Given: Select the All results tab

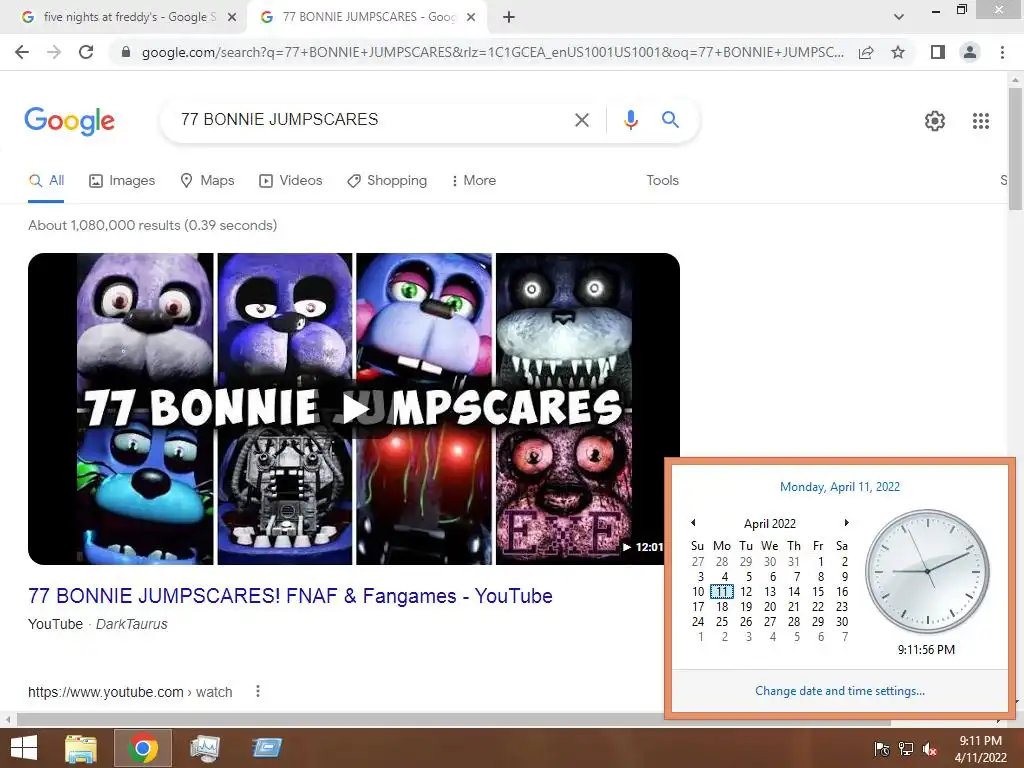Looking at the screenshot, I should coord(46,181).
